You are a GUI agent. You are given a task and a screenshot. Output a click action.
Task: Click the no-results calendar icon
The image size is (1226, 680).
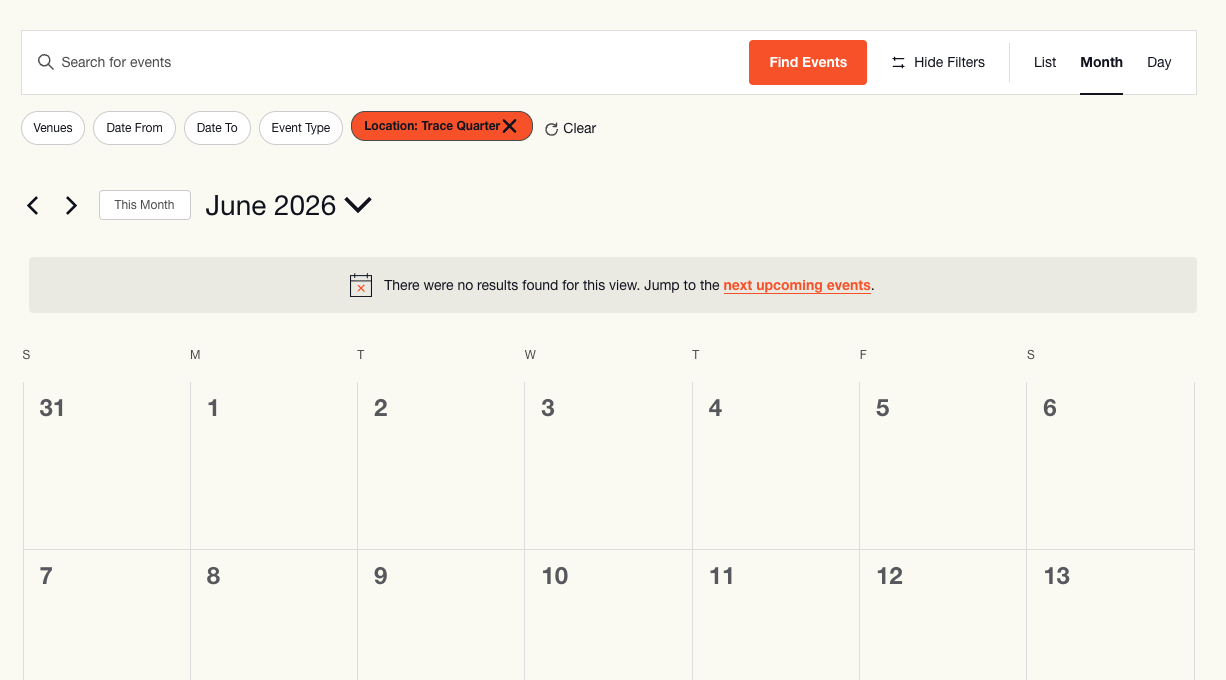[x=361, y=285]
